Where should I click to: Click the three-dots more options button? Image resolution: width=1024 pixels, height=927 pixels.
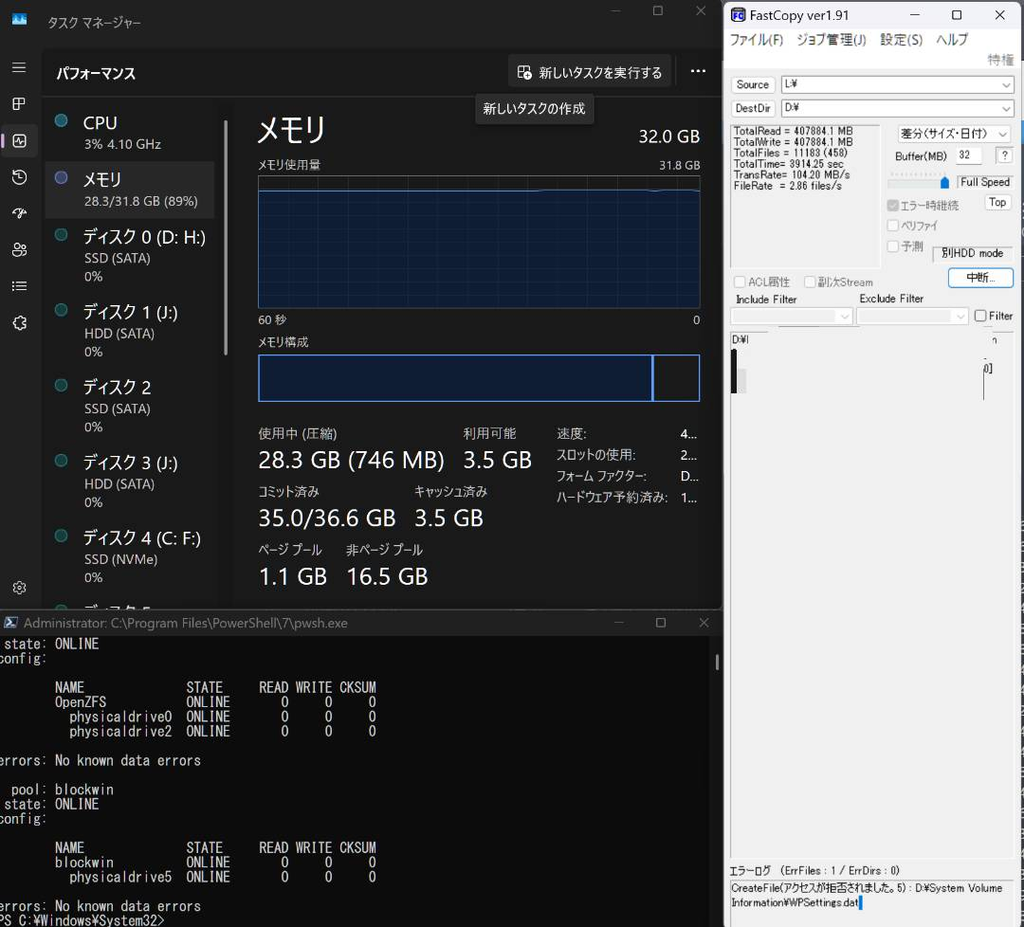click(x=697, y=71)
